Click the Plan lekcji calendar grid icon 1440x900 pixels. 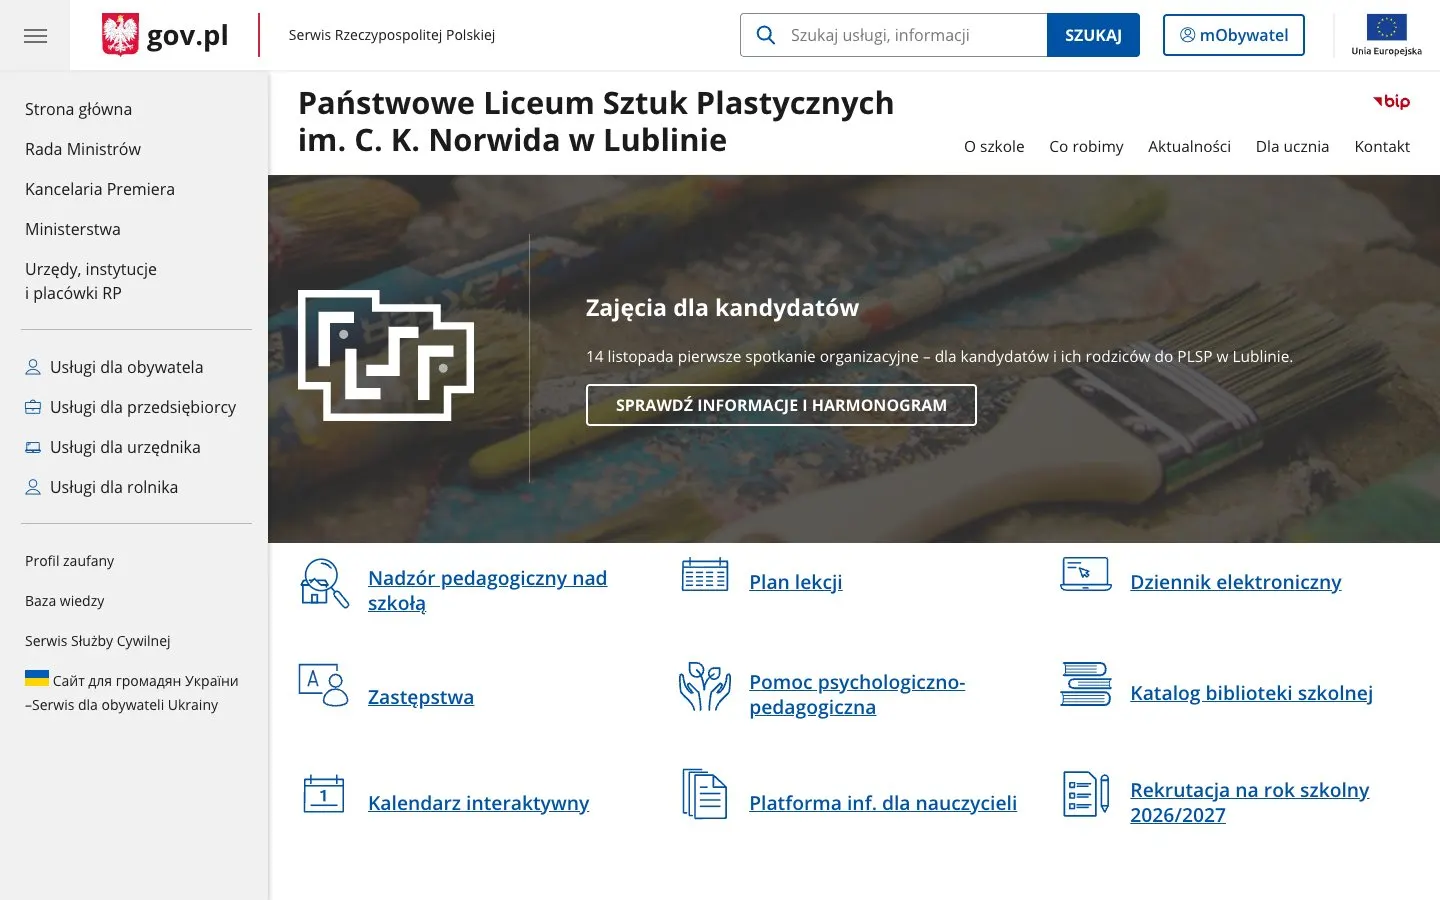coord(705,575)
